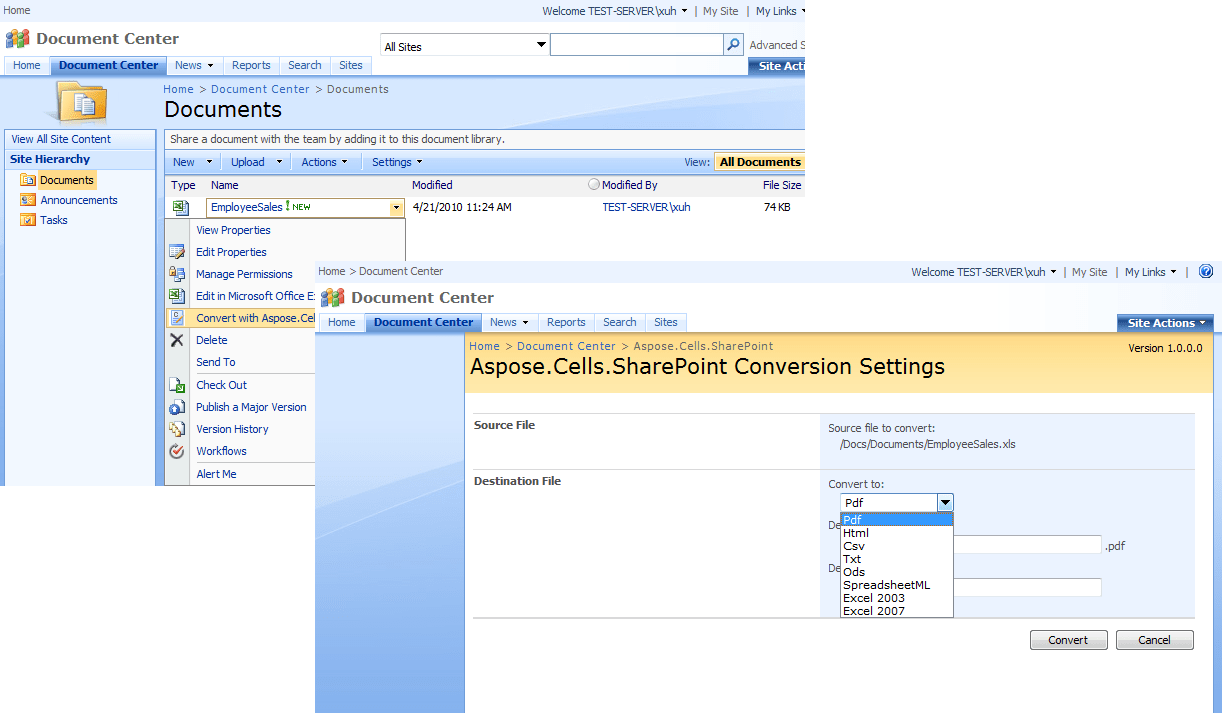The image size is (1222, 713).
Task: Click the Publish a Major Version icon
Action: click(177, 407)
